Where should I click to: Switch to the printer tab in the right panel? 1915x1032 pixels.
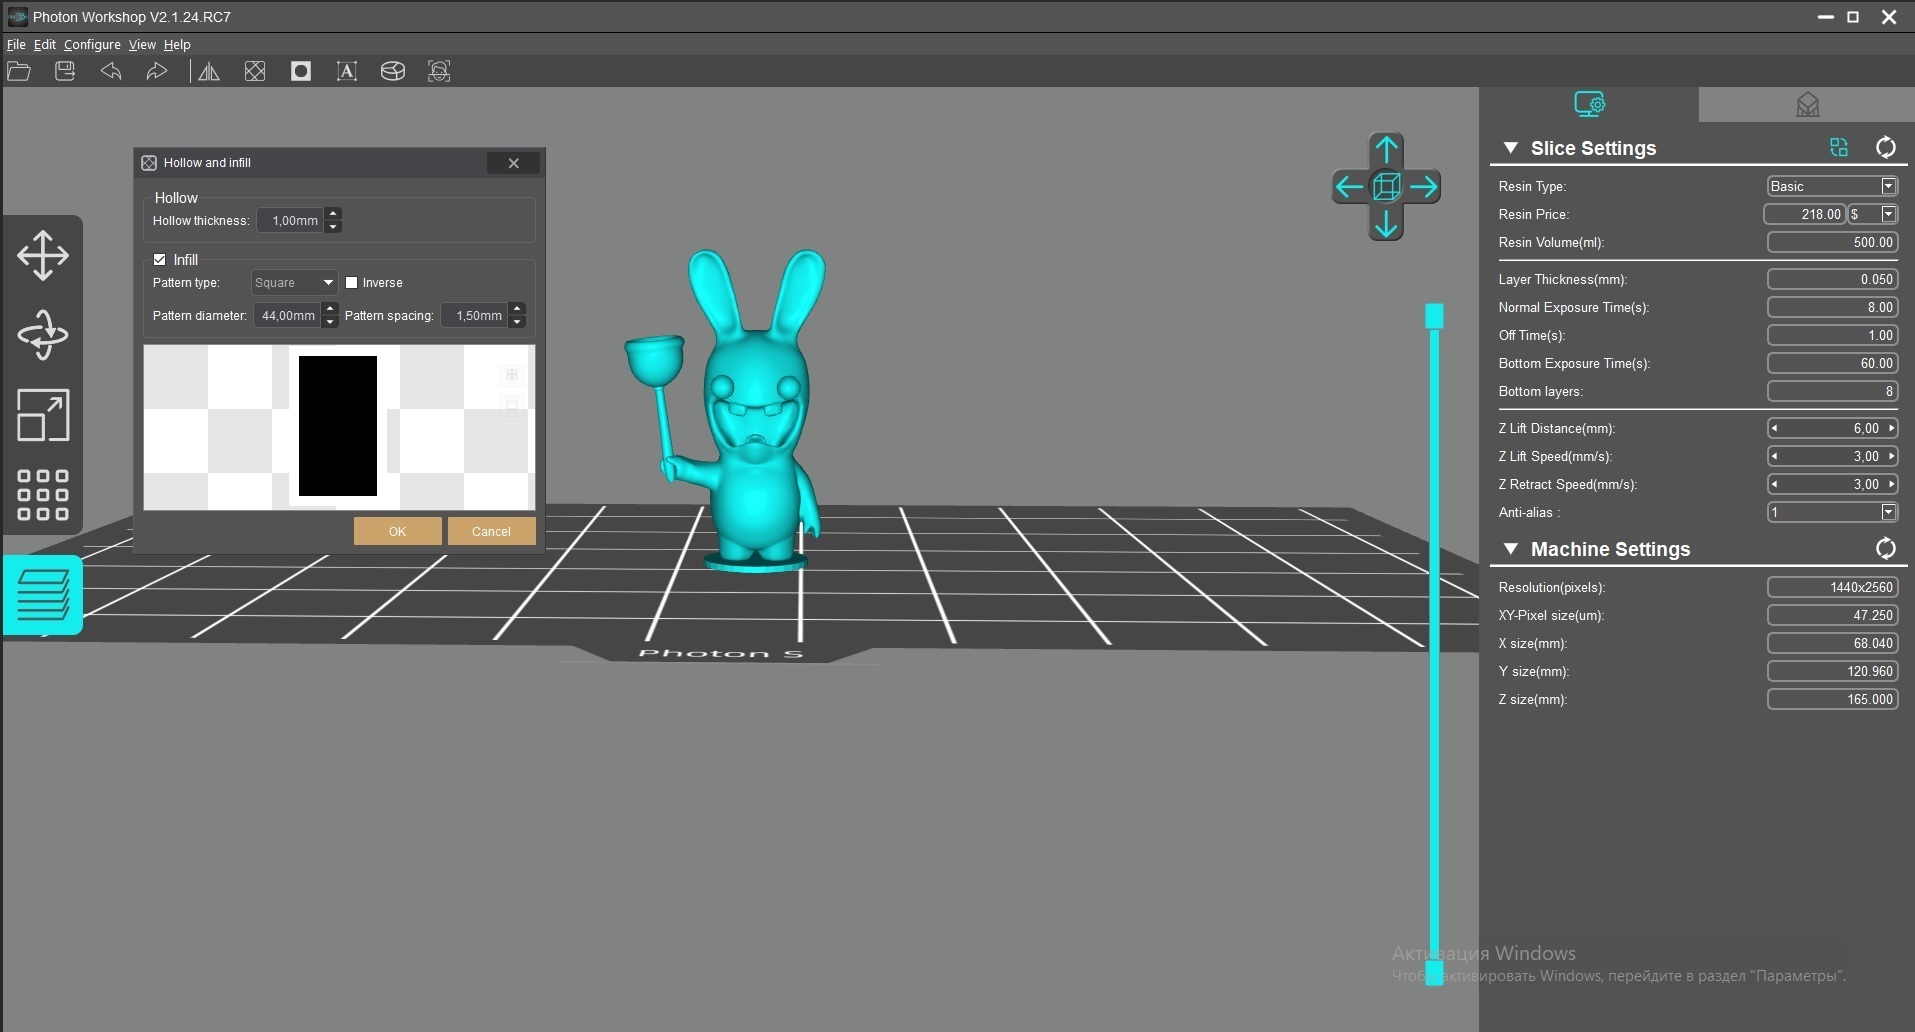click(1808, 104)
